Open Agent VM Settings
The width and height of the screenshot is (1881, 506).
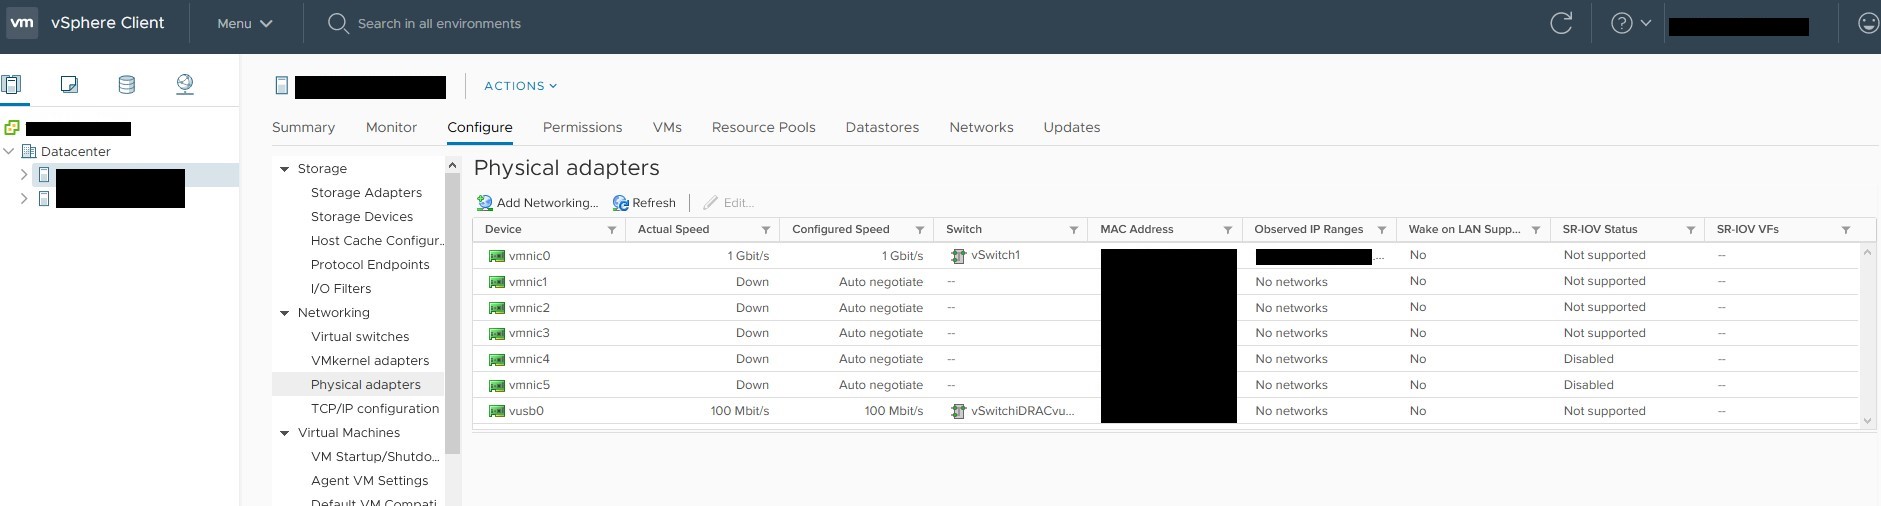tap(369, 480)
